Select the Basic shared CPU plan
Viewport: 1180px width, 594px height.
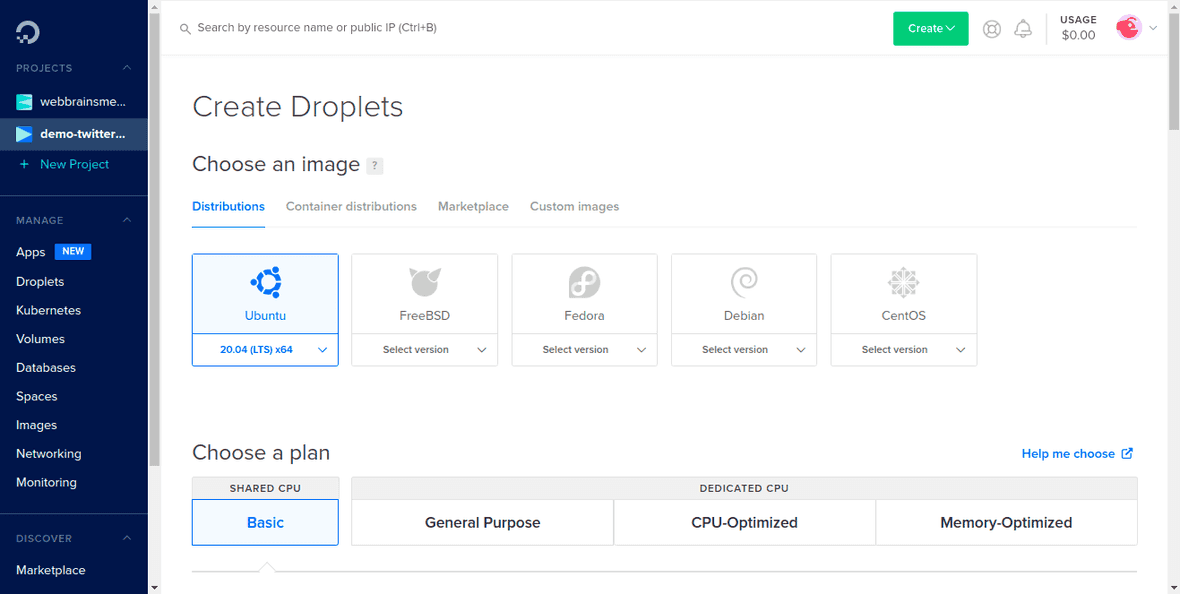point(265,522)
